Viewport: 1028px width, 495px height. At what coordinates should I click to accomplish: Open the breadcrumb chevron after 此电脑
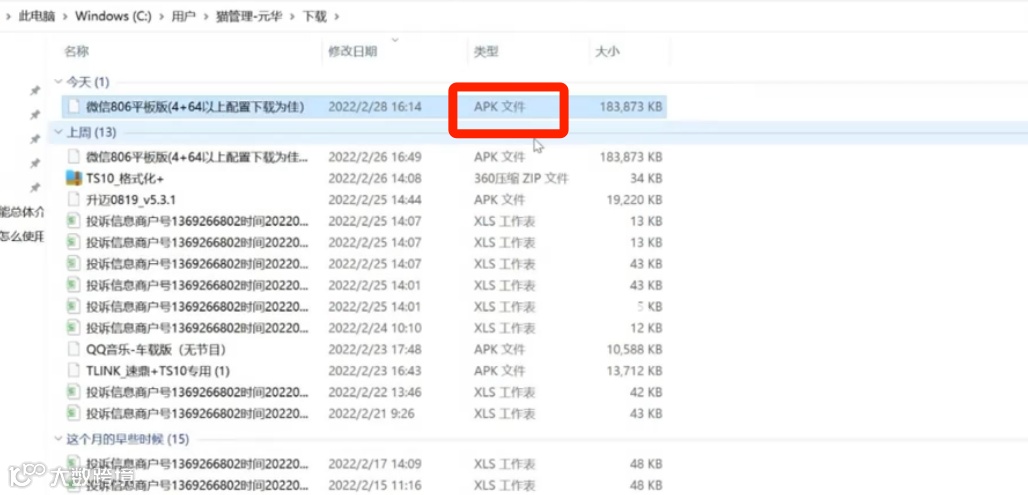point(64,16)
